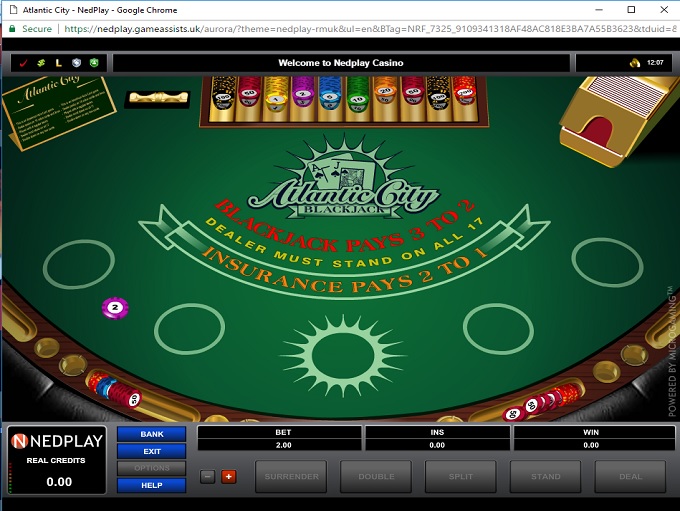Click the red checkmark icon in top bar
Viewport: 680px width, 511px height.
tap(25, 63)
